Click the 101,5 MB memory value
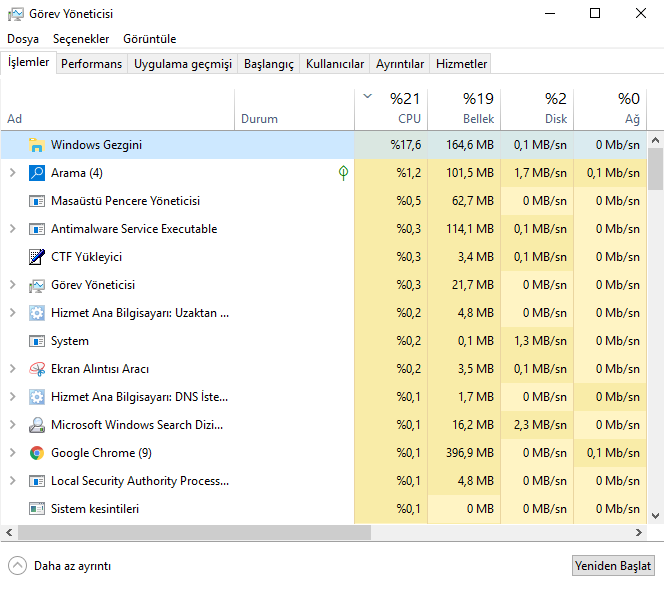The width and height of the screenshot is (664, 589). [470, 173]
